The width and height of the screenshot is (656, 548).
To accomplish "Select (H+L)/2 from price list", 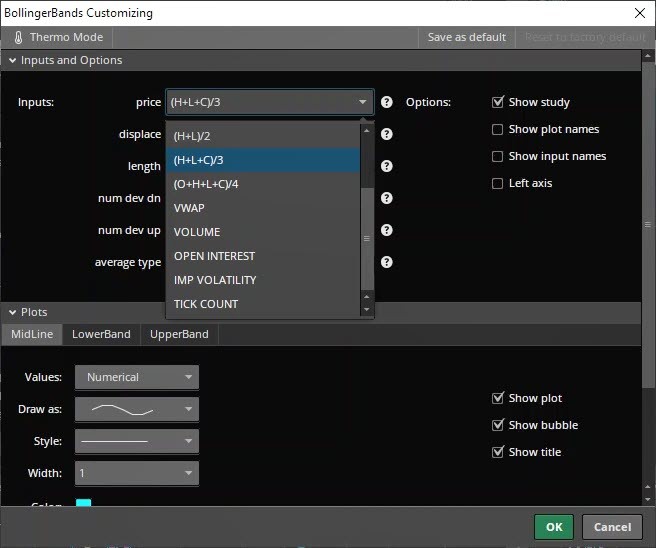I will [263, 136].
